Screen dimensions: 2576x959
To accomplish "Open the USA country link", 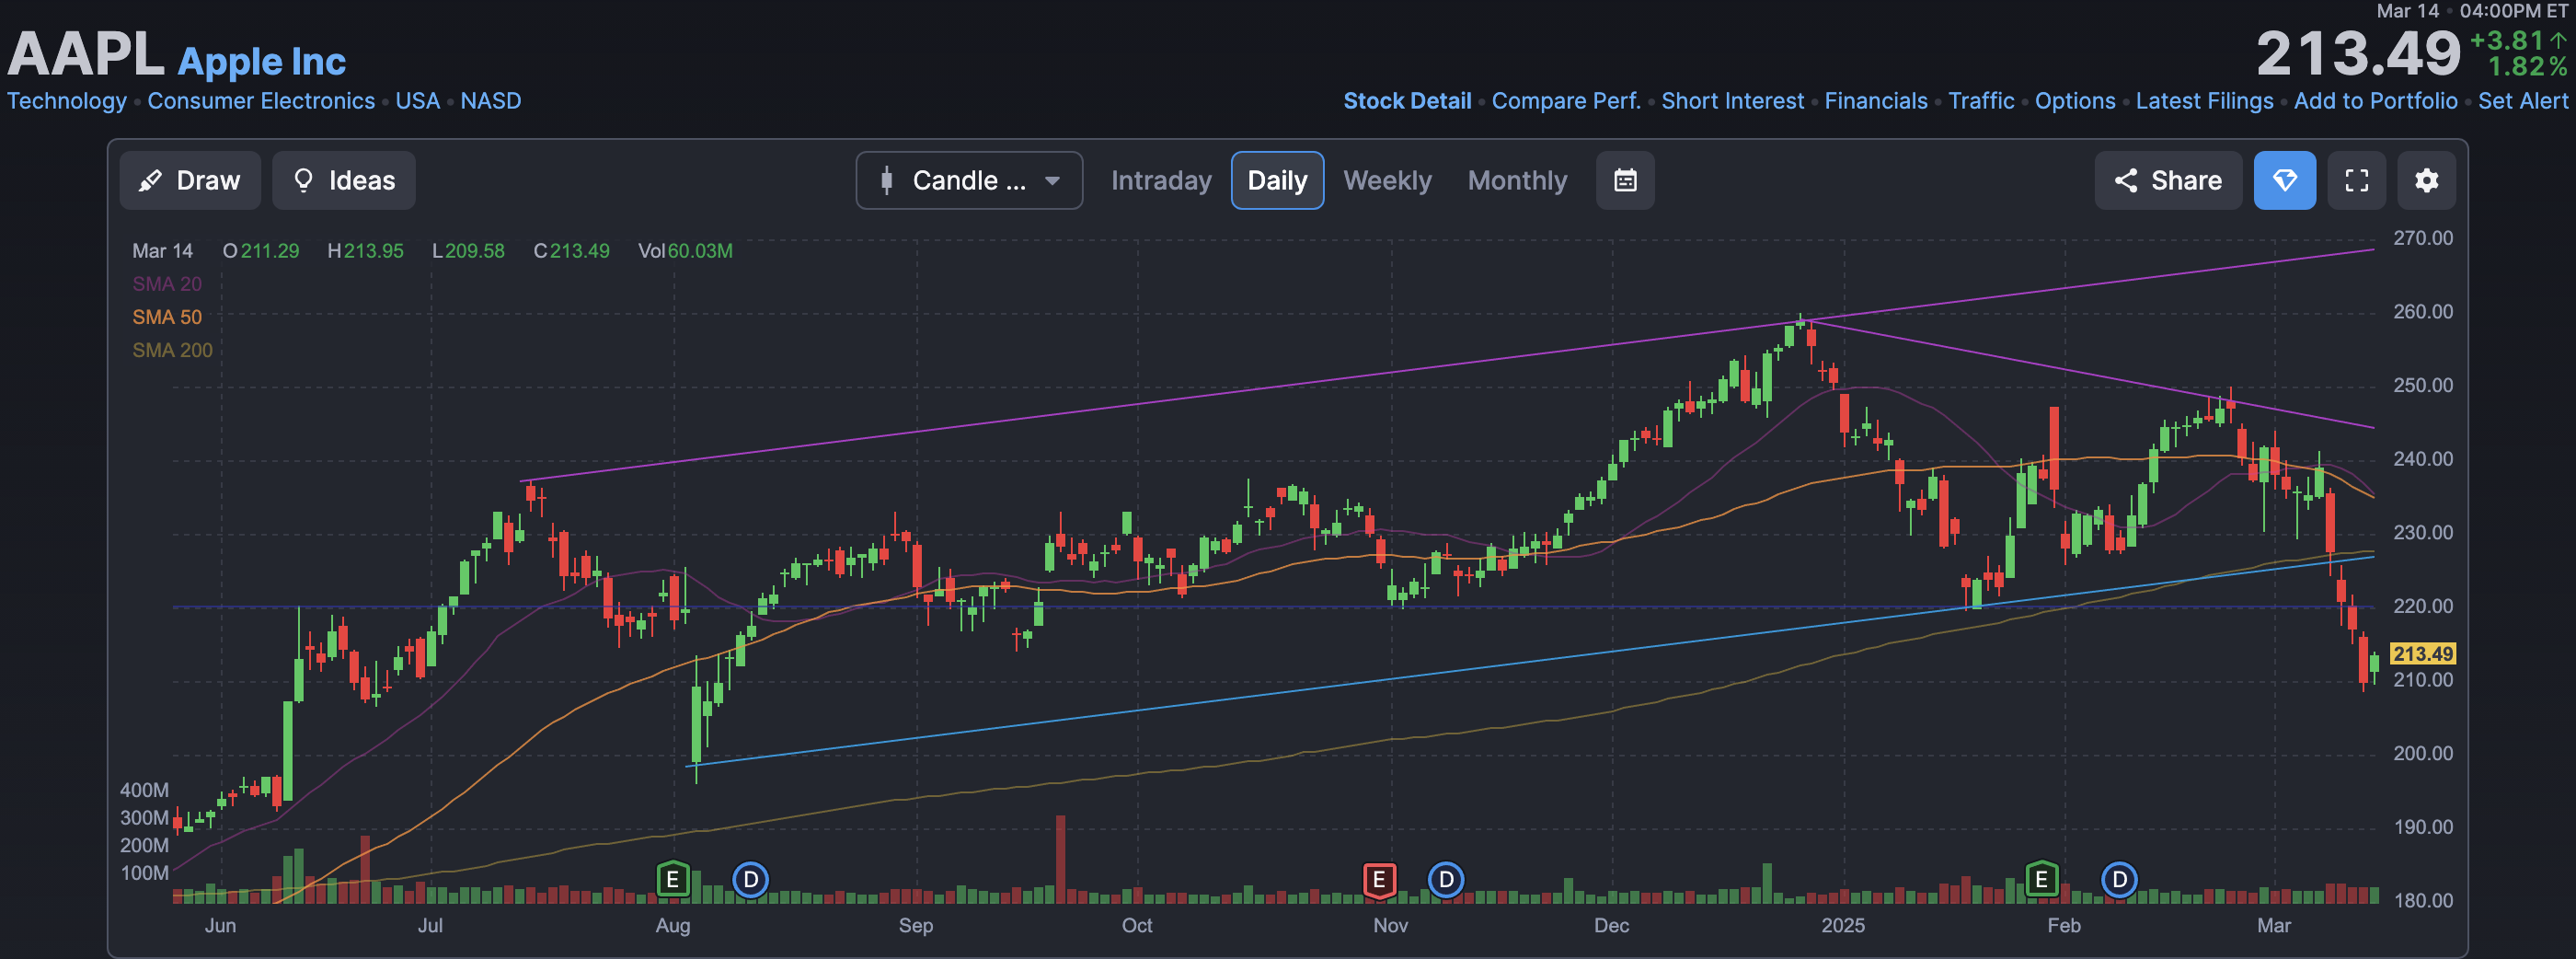I will pyautogui.click(x=417, y=101).
